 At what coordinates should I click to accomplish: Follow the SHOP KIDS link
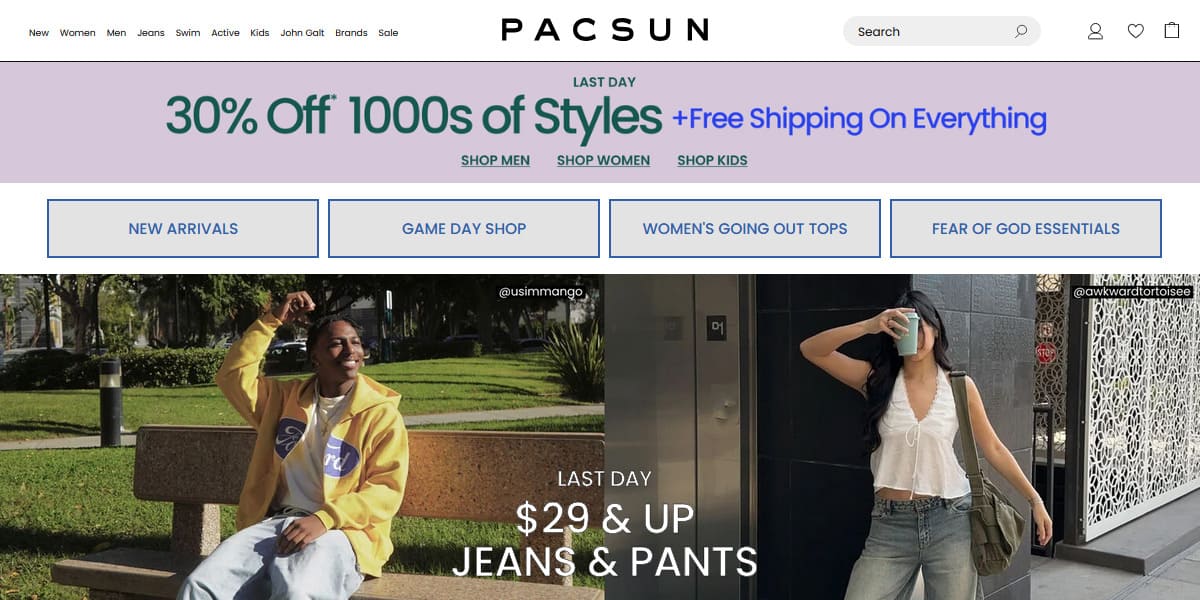712,160
